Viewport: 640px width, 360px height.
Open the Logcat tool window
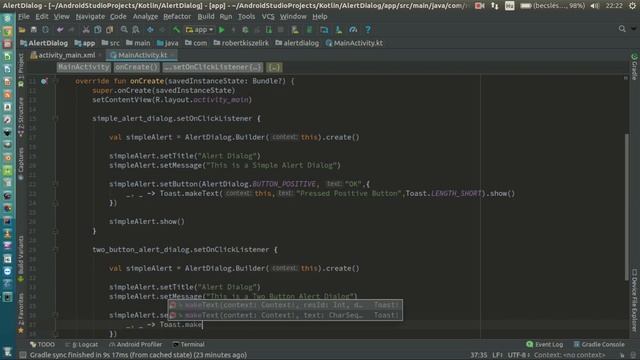click(82, 344)
